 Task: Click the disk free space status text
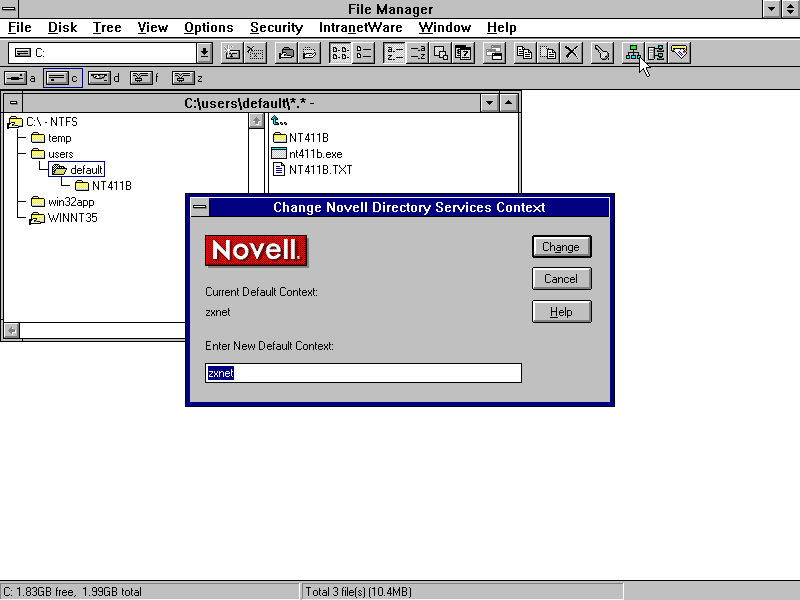pos(72,592)
